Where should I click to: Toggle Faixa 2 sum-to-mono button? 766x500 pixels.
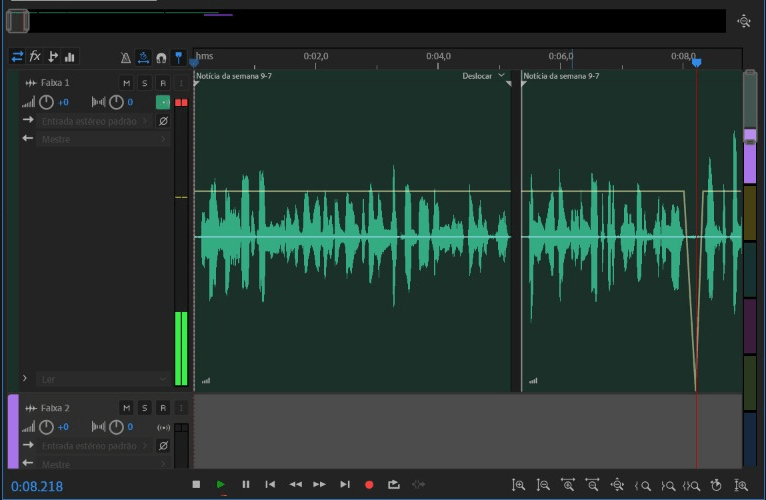pos(163,428)
